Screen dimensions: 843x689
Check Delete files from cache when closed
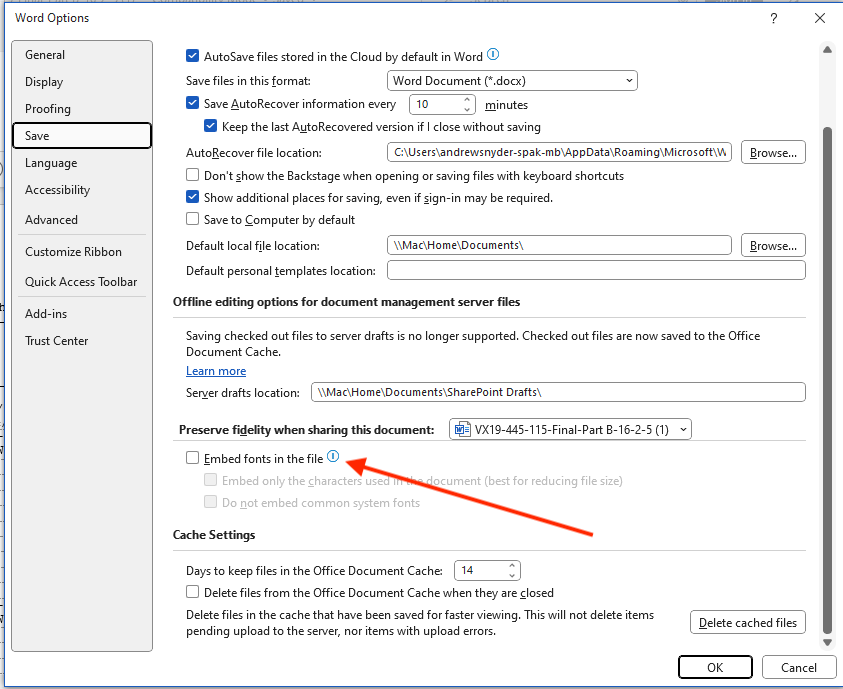pos(193,593)
